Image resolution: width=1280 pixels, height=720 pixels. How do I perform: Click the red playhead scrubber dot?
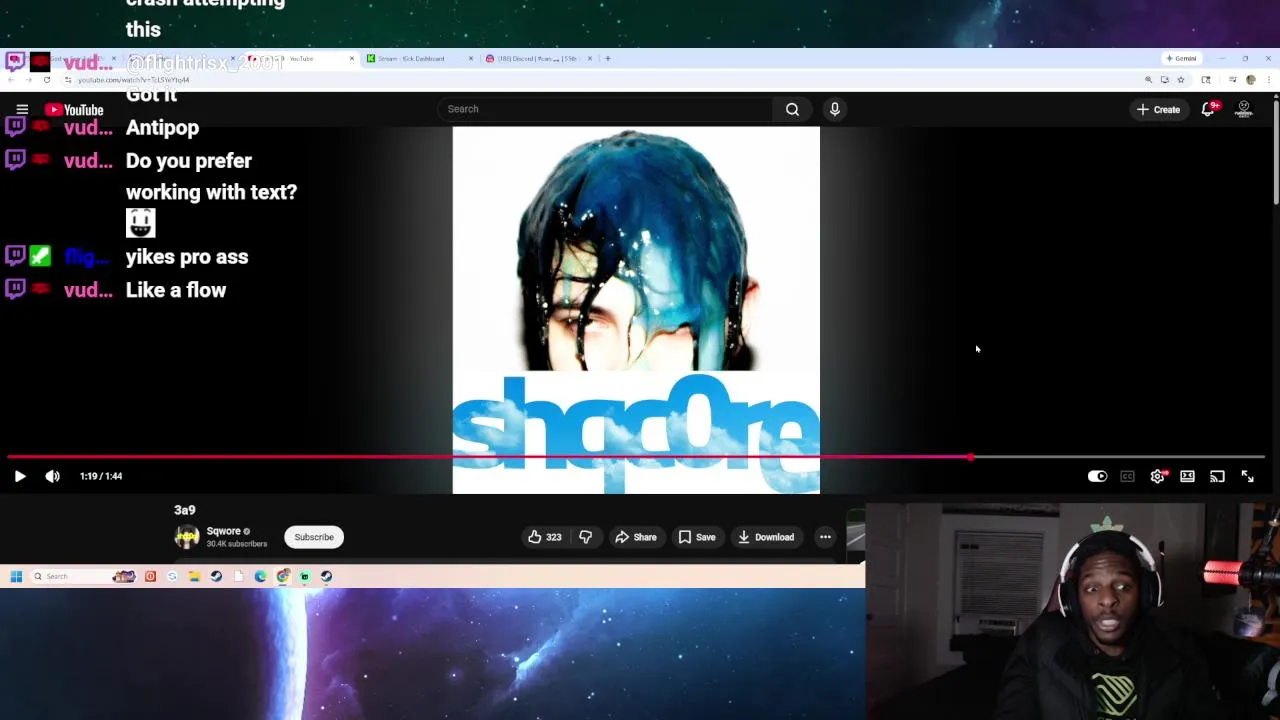point(970,457)
